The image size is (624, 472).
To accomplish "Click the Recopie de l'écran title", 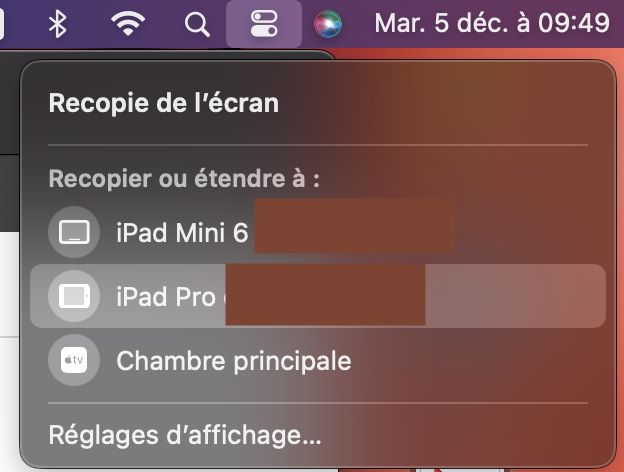I will pos(164,102).
